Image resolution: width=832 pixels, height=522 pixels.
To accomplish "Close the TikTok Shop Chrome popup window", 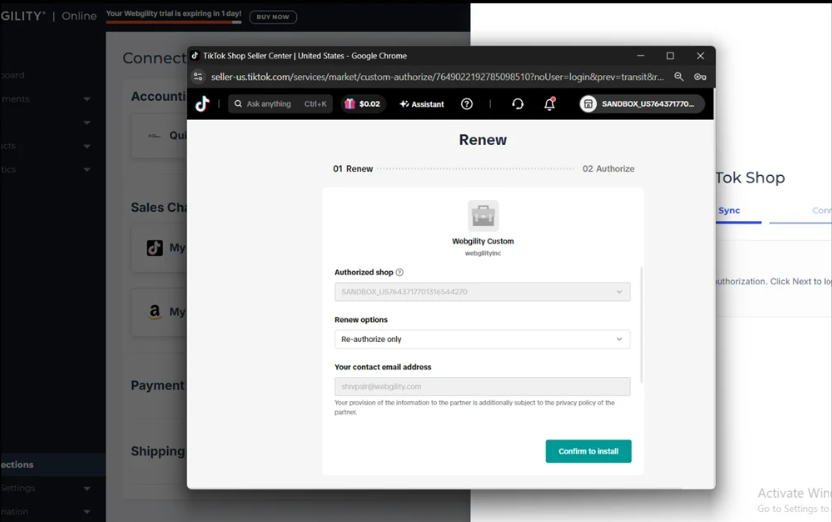I will point(700,56).
